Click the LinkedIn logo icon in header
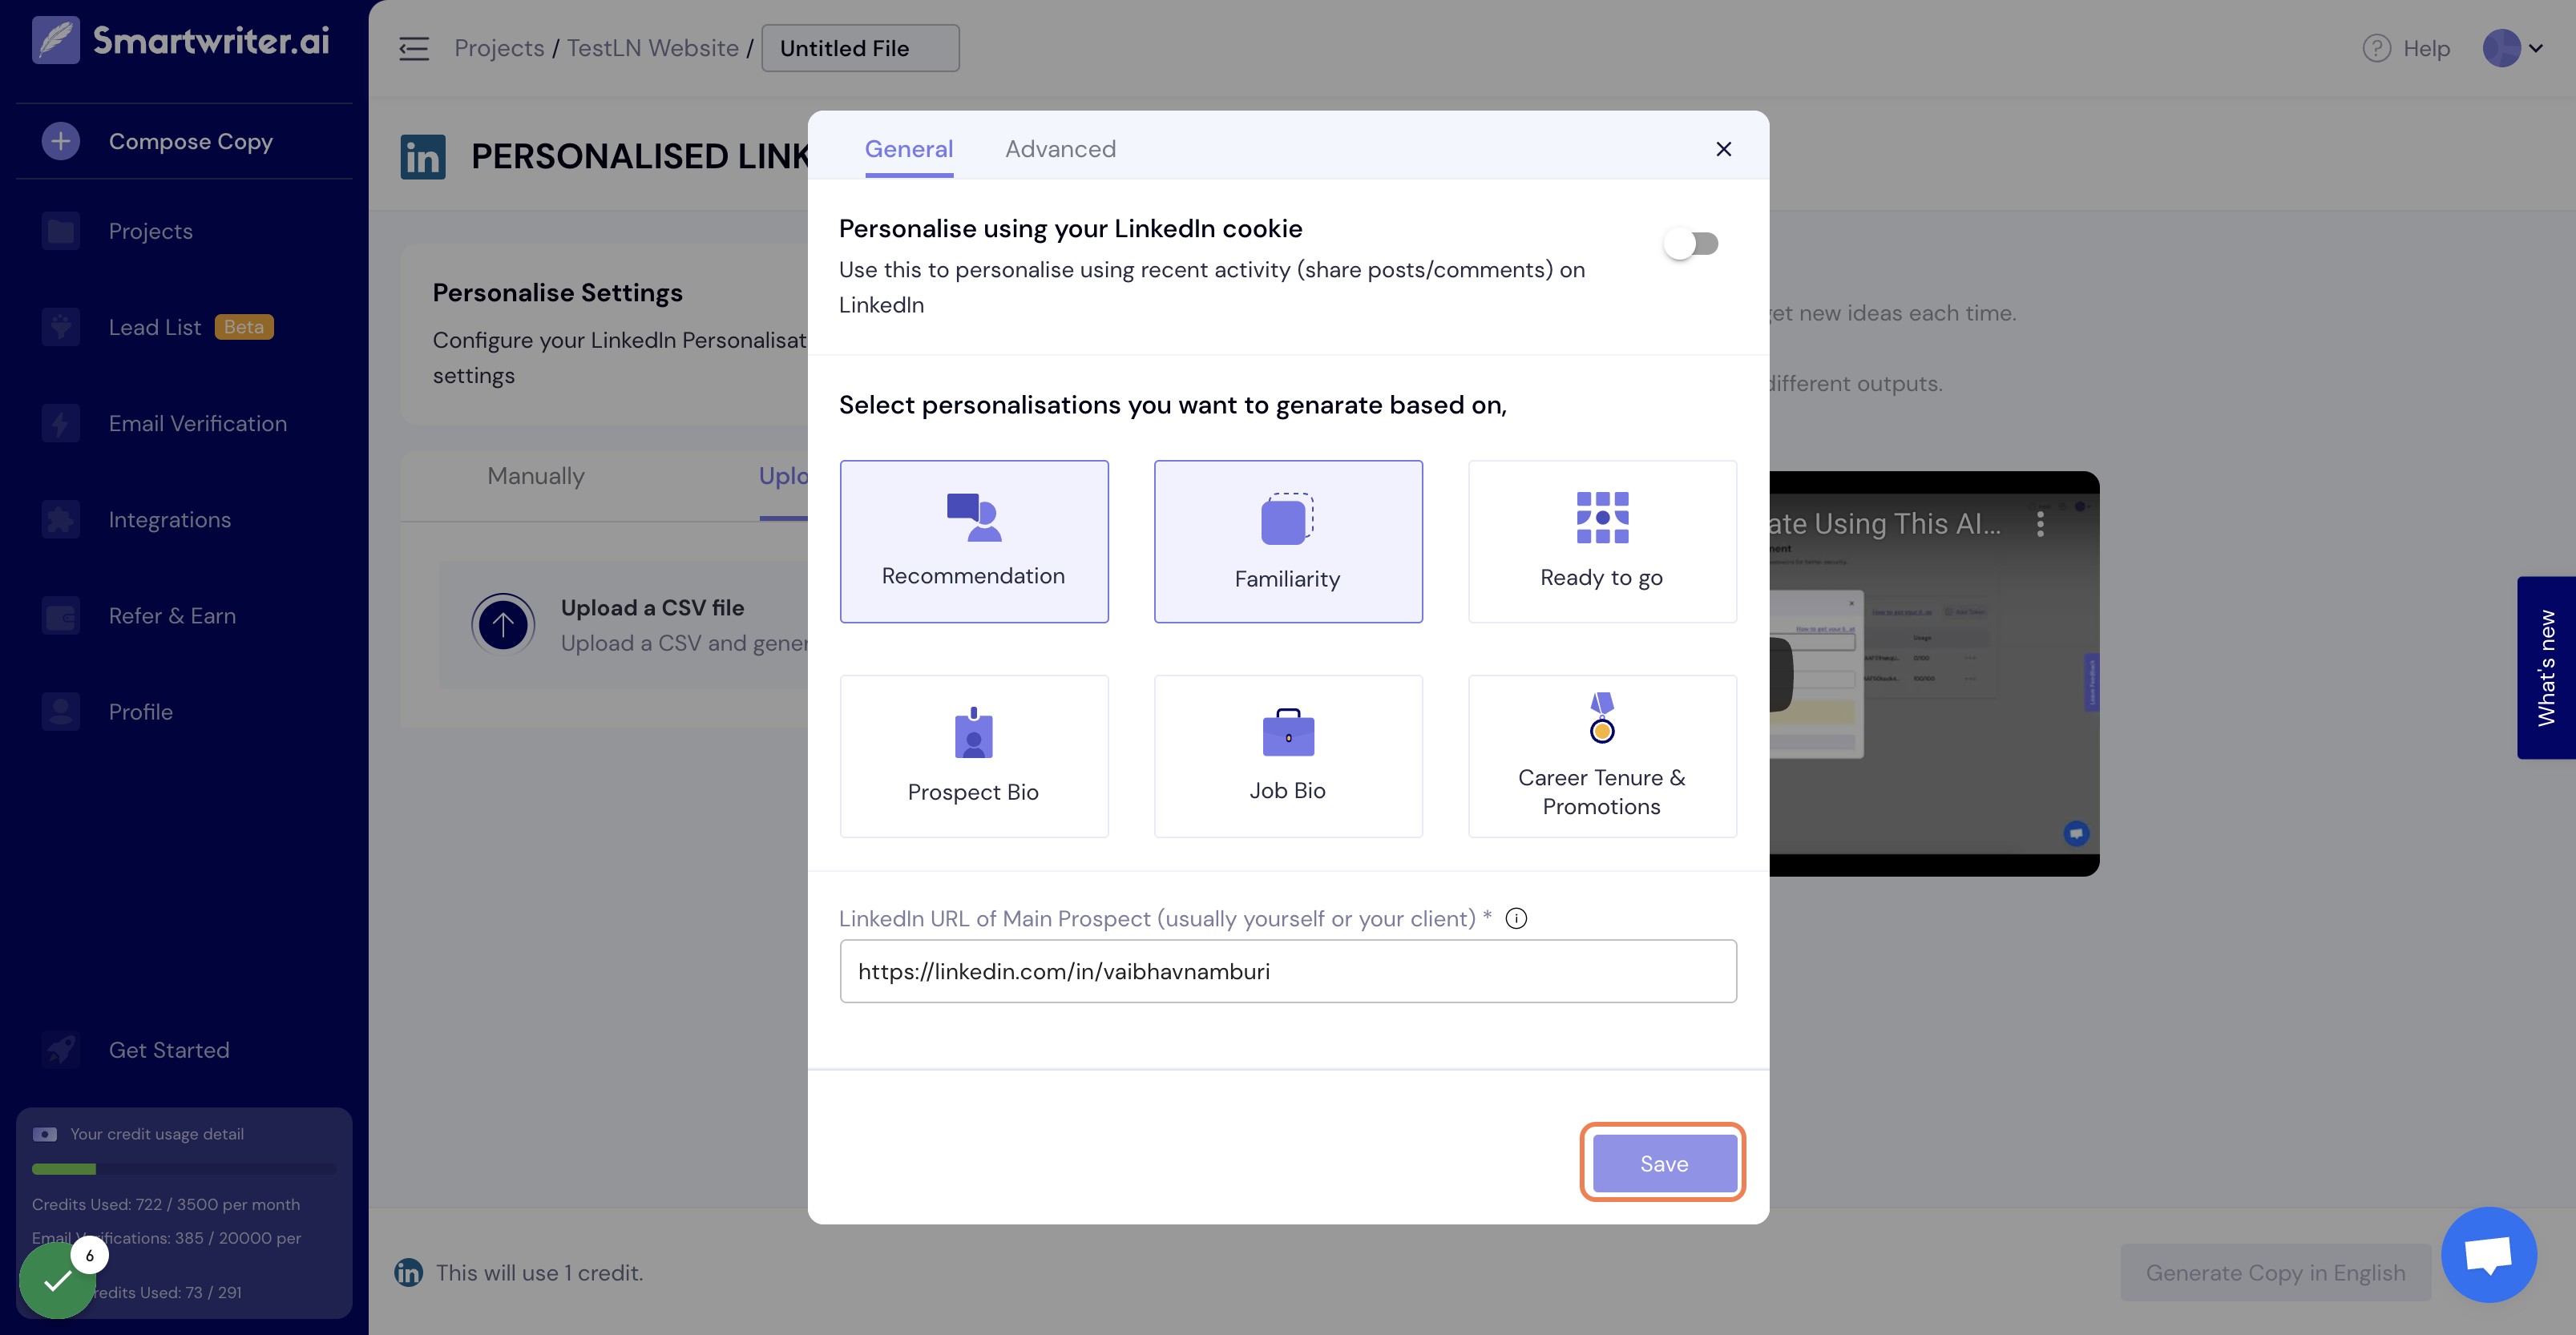 pos(423,156)
